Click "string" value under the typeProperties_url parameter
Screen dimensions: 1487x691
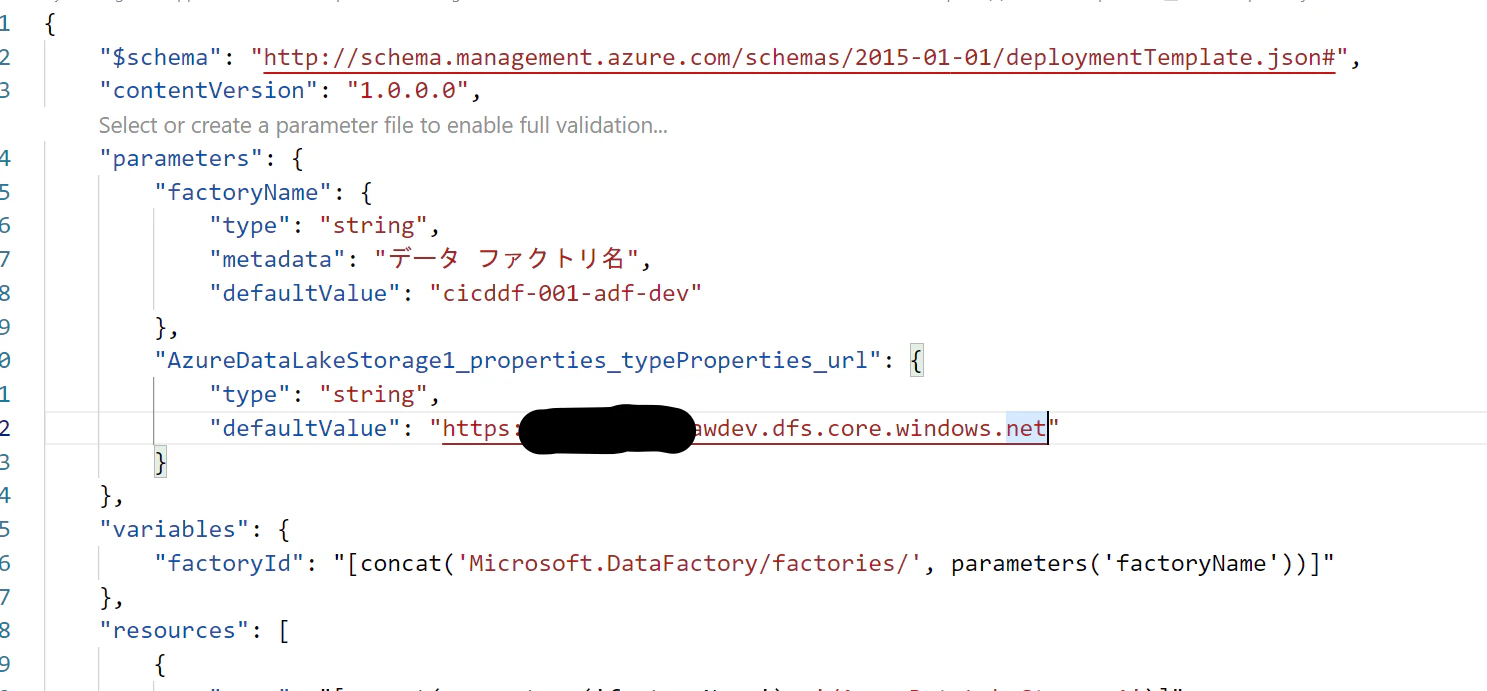[373, 394]
